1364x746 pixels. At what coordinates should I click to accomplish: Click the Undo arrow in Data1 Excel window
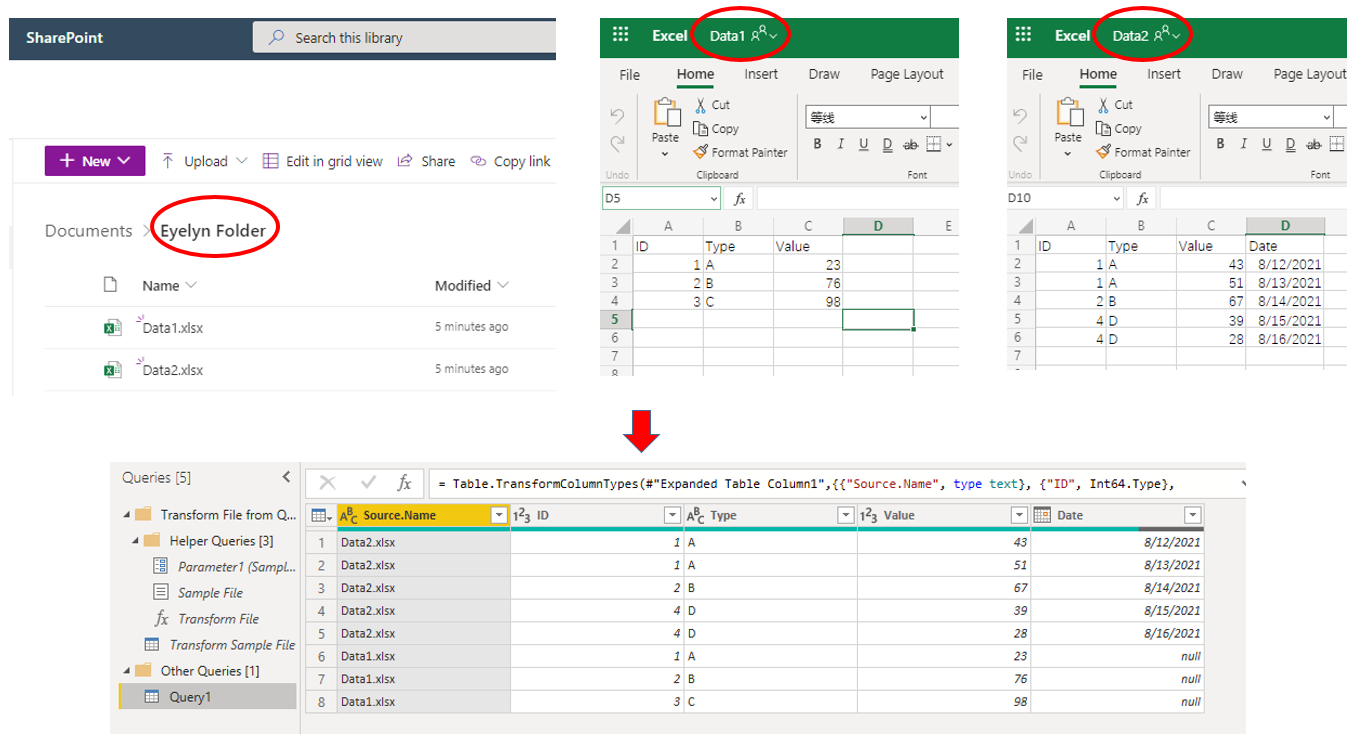pos(617,116)
